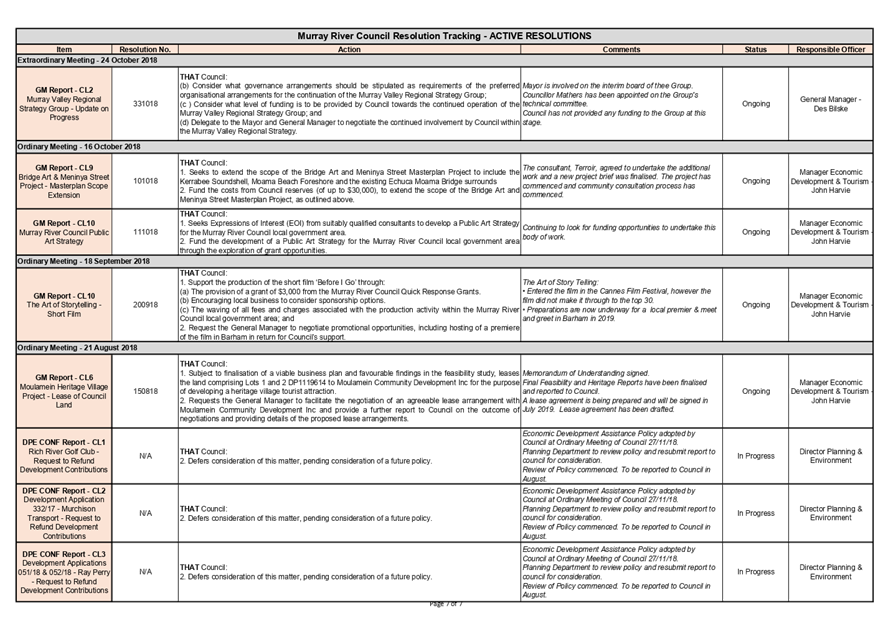Select The Art of Storytelling - Short Film item
Screen dimensions: 893x626
click(63, 303)
